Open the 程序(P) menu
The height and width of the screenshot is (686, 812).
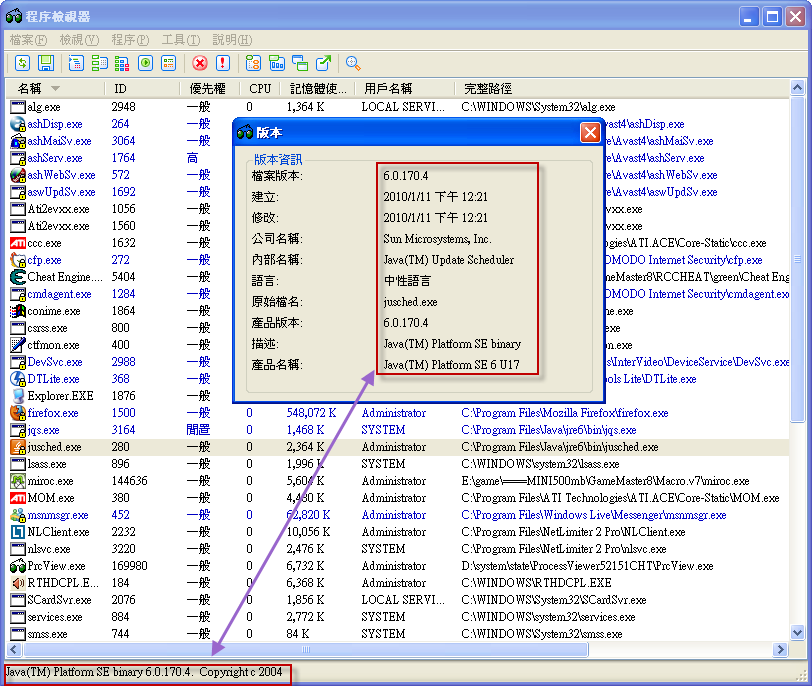[130, 40]
